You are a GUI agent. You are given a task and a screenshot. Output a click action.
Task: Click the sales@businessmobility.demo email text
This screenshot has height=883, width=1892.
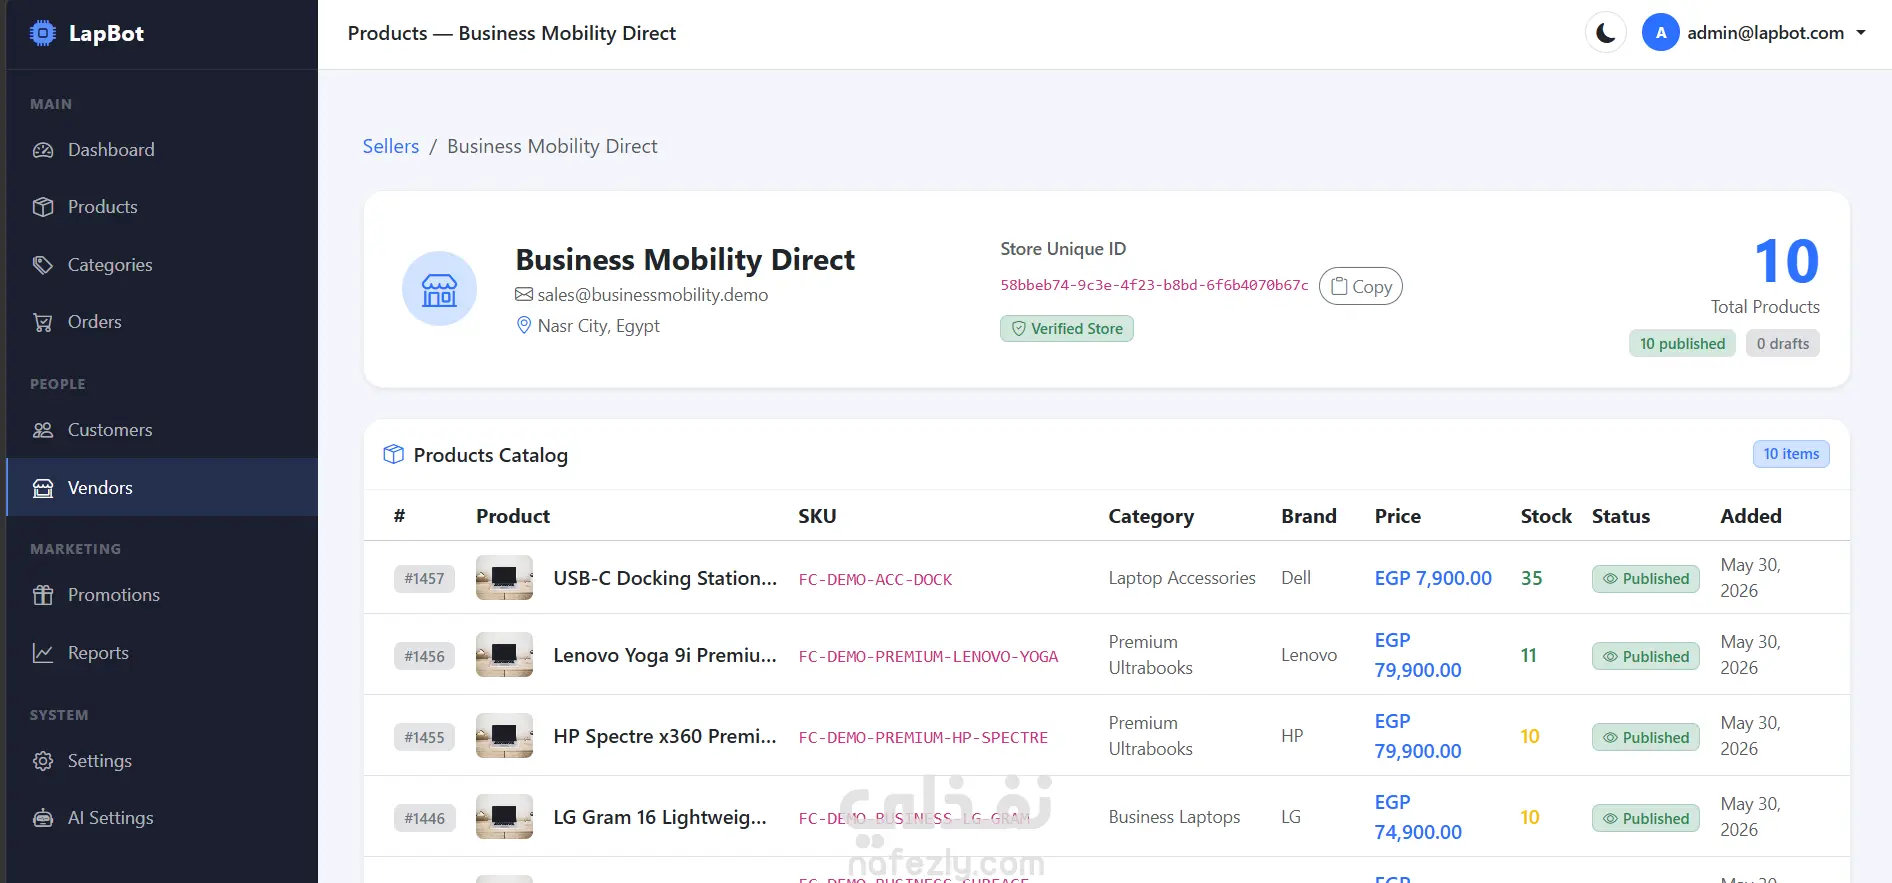click(653, 295)
